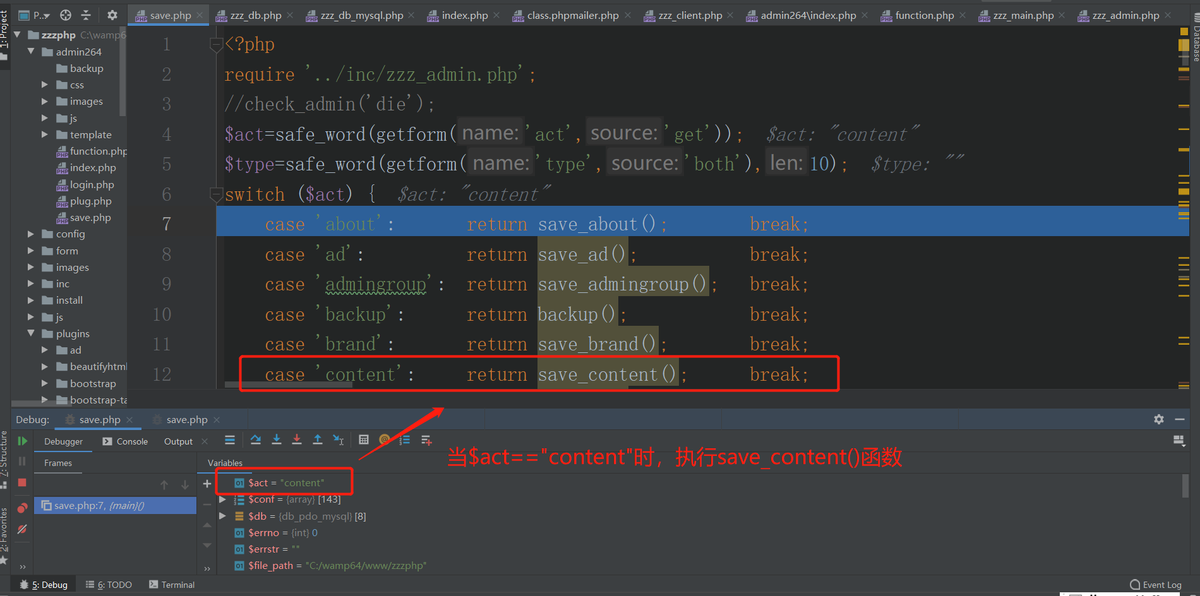1200x596 pixels.
Task: Click the red Force Step Into icon
Action: [297, 440]
